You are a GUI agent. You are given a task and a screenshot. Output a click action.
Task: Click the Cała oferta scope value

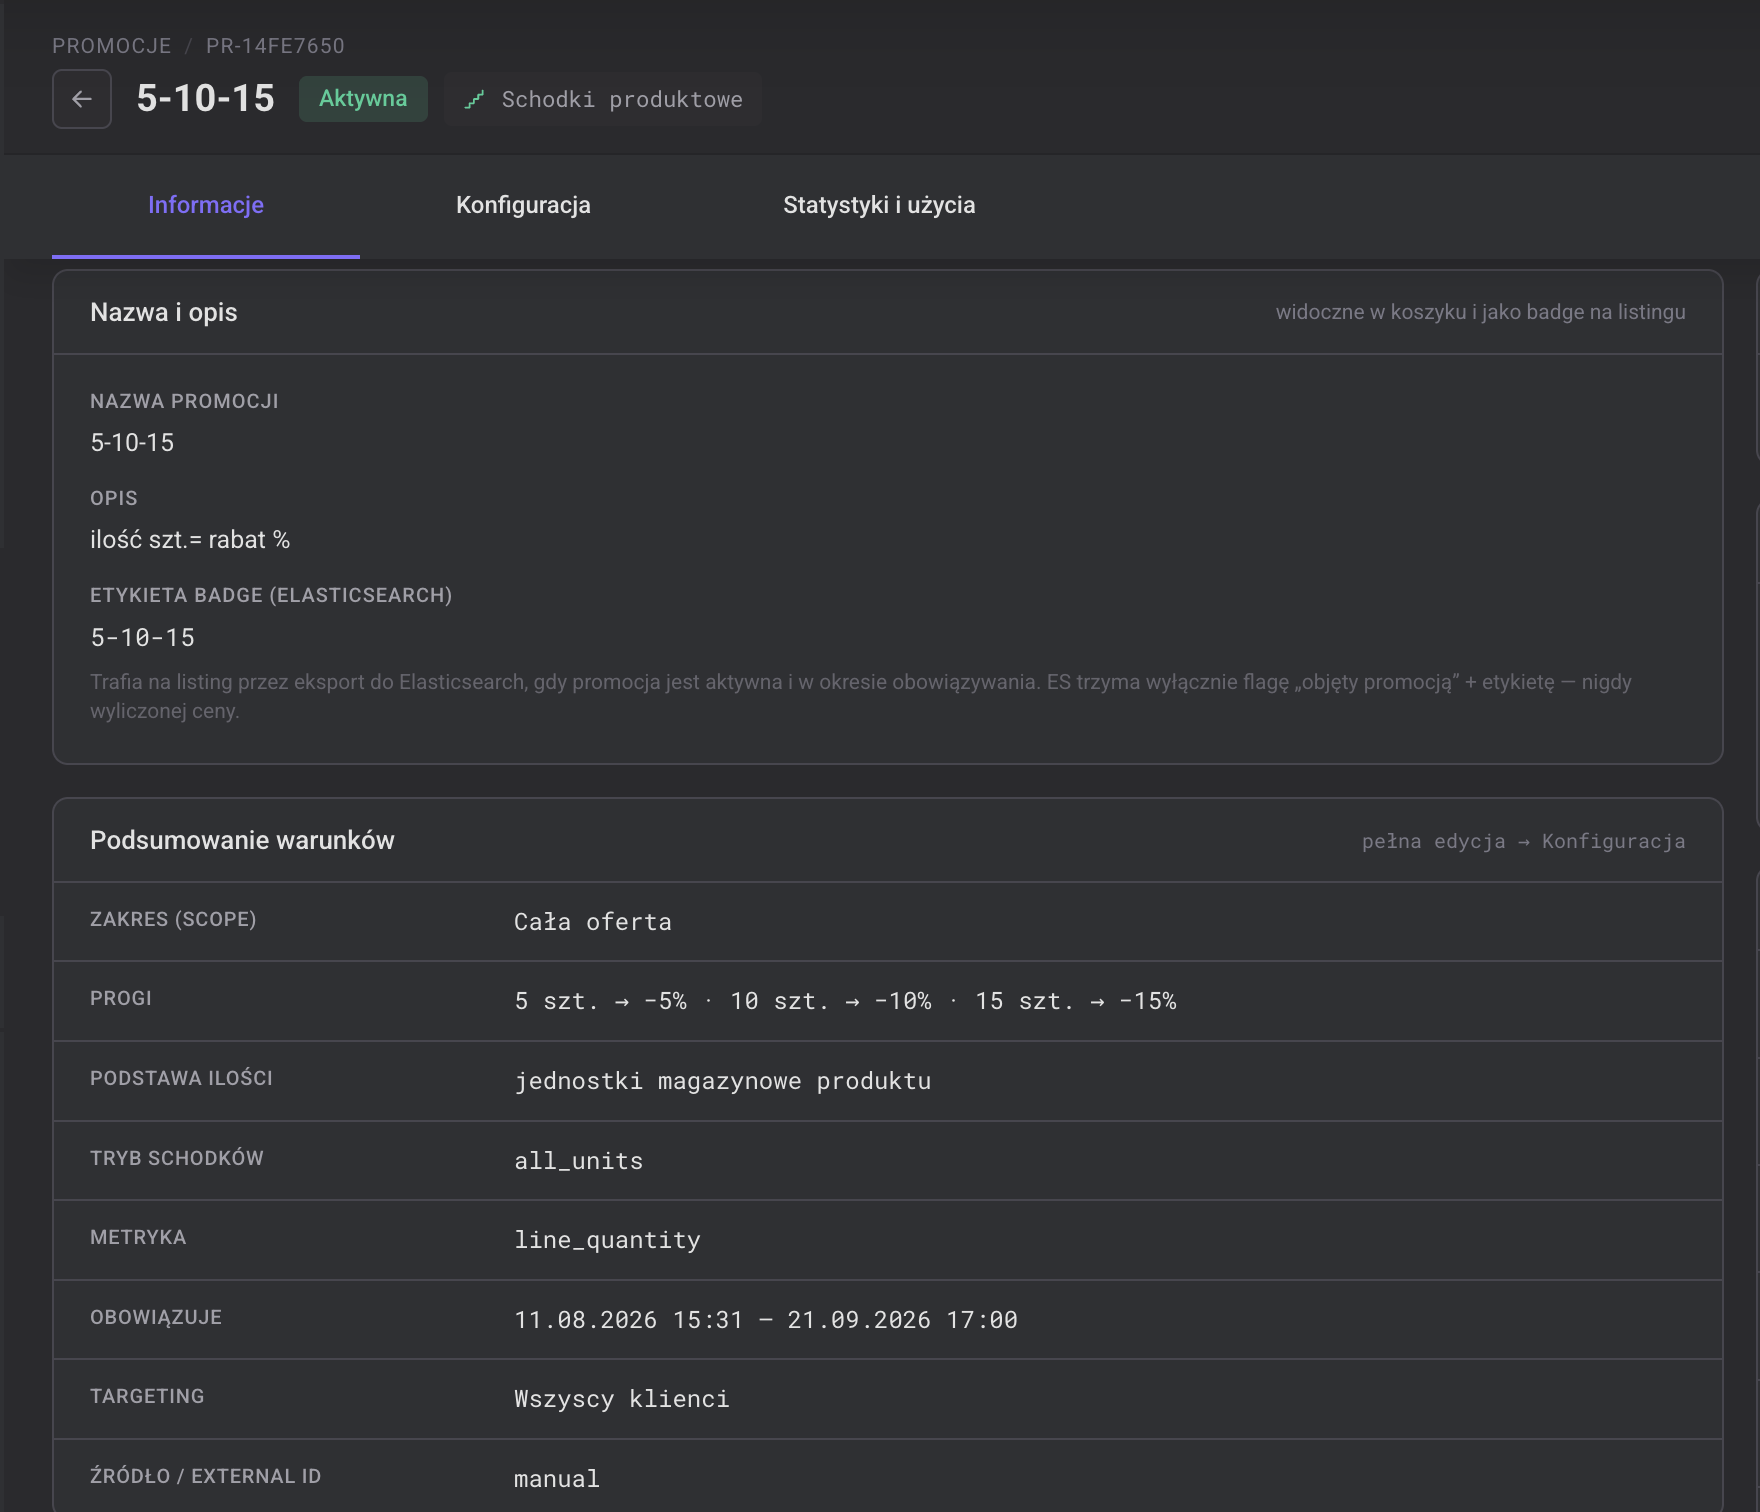click(x=593, y=922)
